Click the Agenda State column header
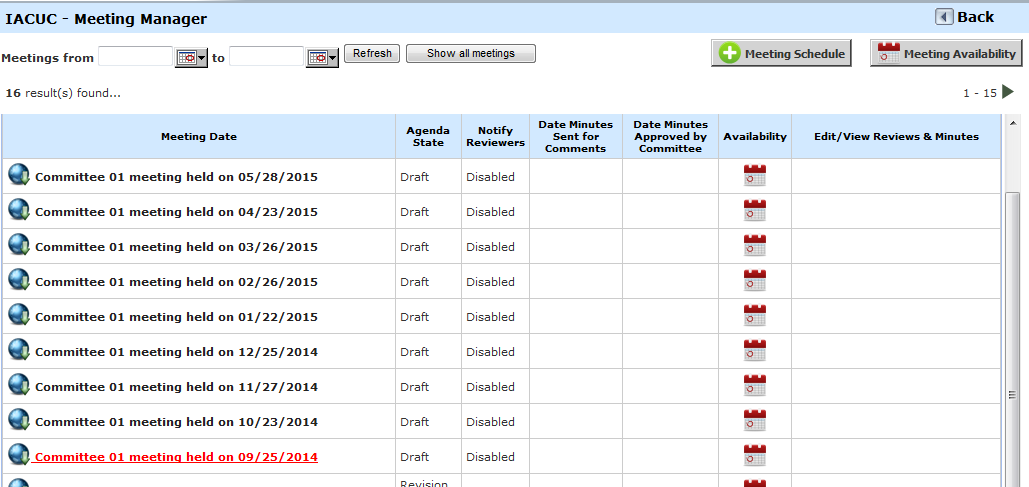This screenshot has height=487, width=1029. pyautogui.click(x=429, y=137)
